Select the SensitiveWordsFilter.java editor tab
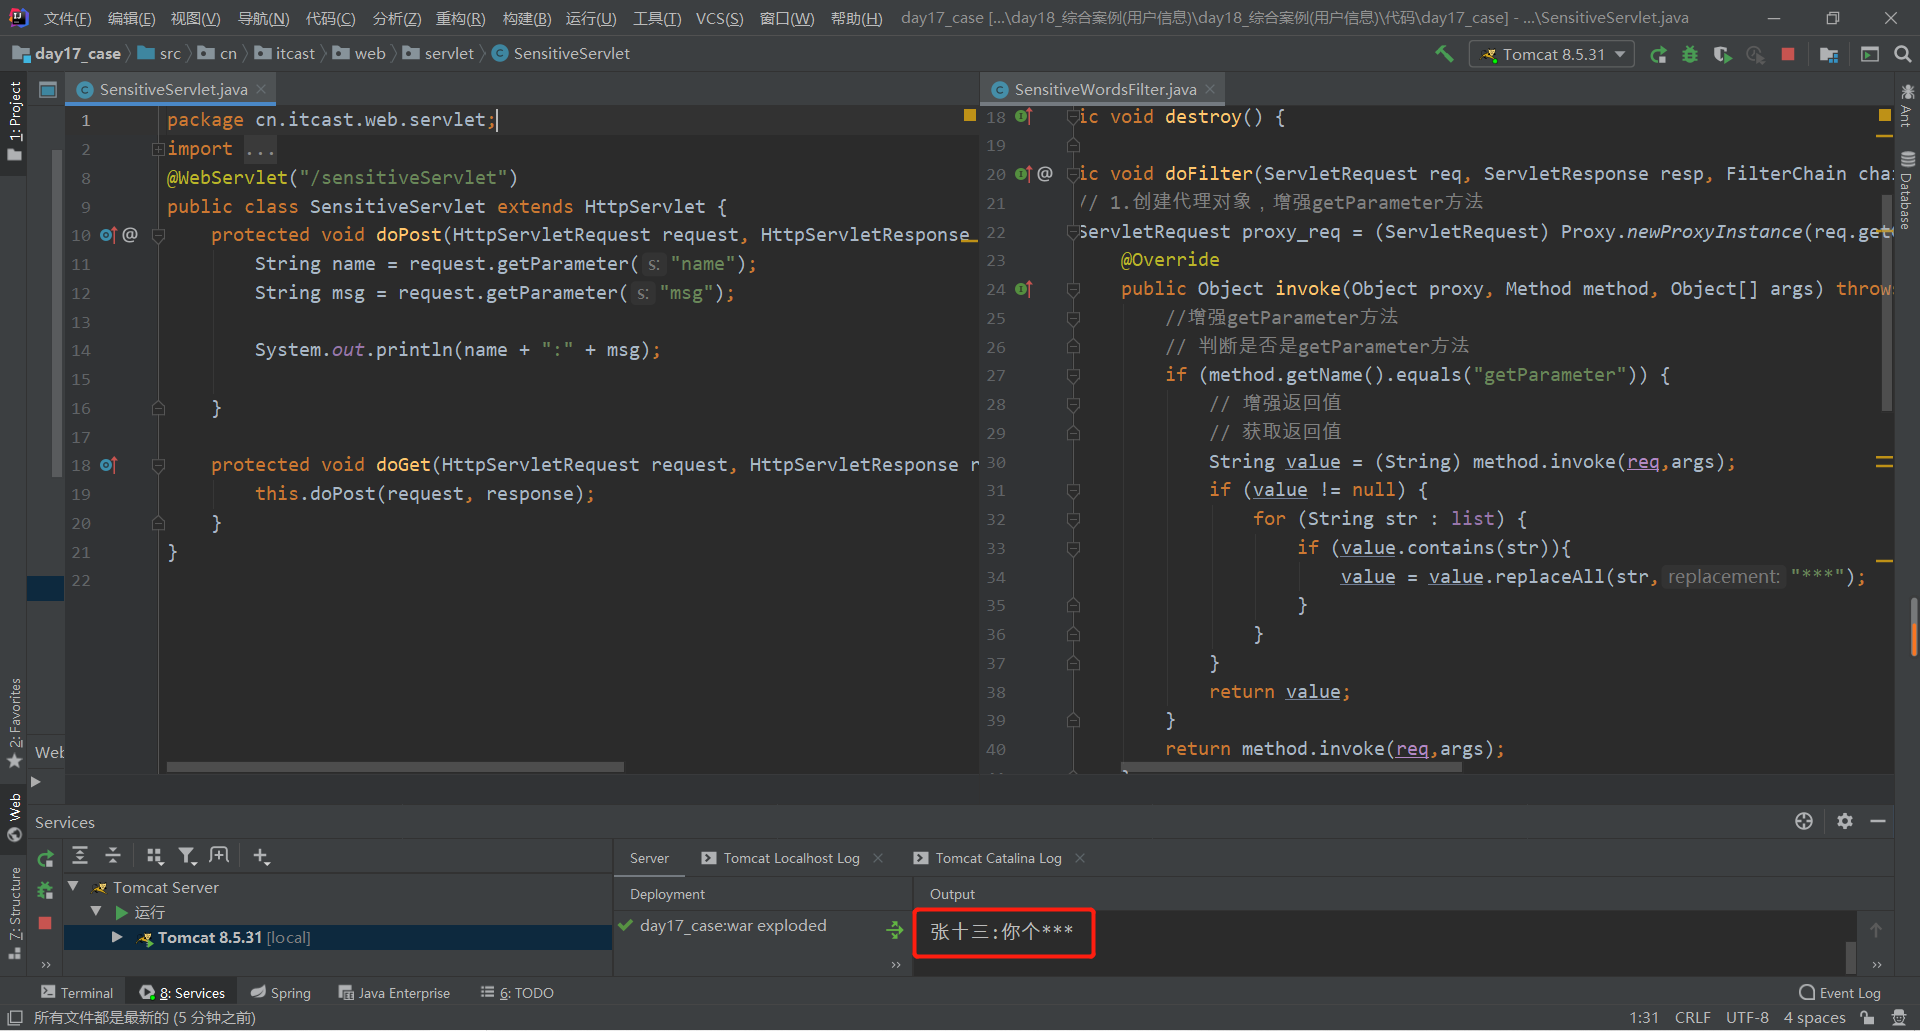The width and height of the screenshot is (1920, 1031). tap(1104, 89)
